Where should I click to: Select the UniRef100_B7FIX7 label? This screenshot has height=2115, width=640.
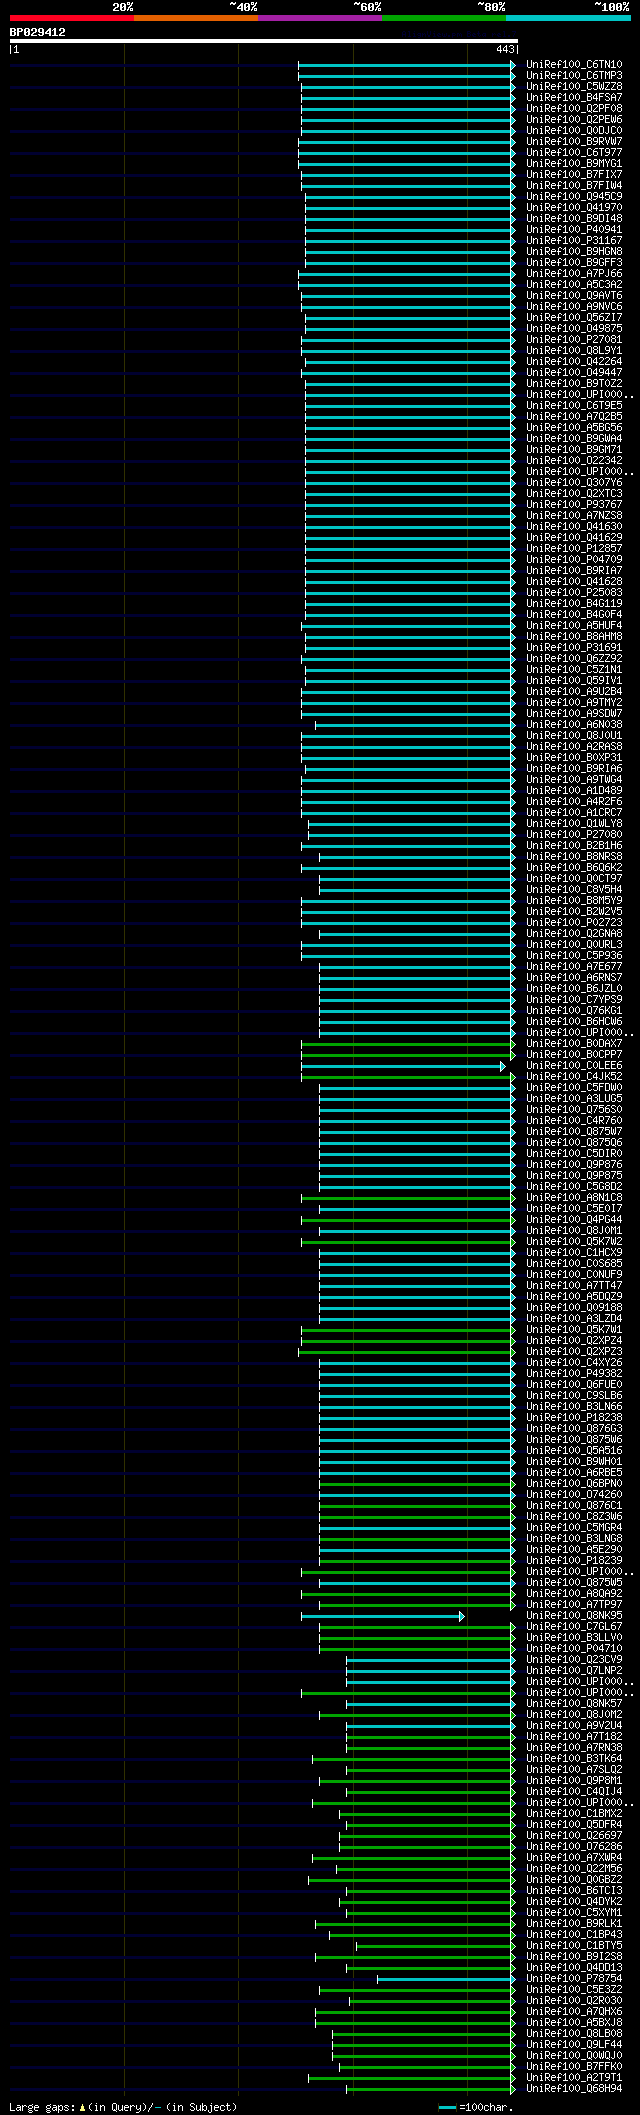[574, 175]
